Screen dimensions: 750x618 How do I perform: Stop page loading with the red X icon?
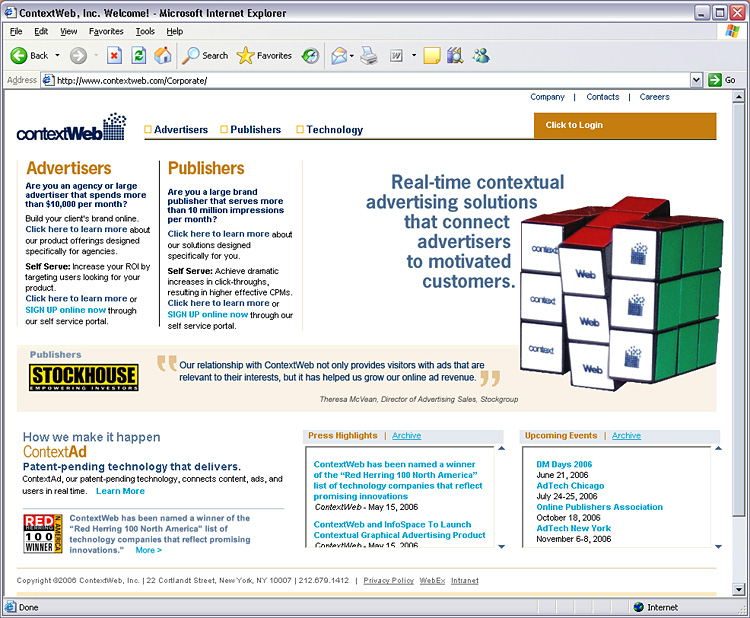[x=114, y=55]
